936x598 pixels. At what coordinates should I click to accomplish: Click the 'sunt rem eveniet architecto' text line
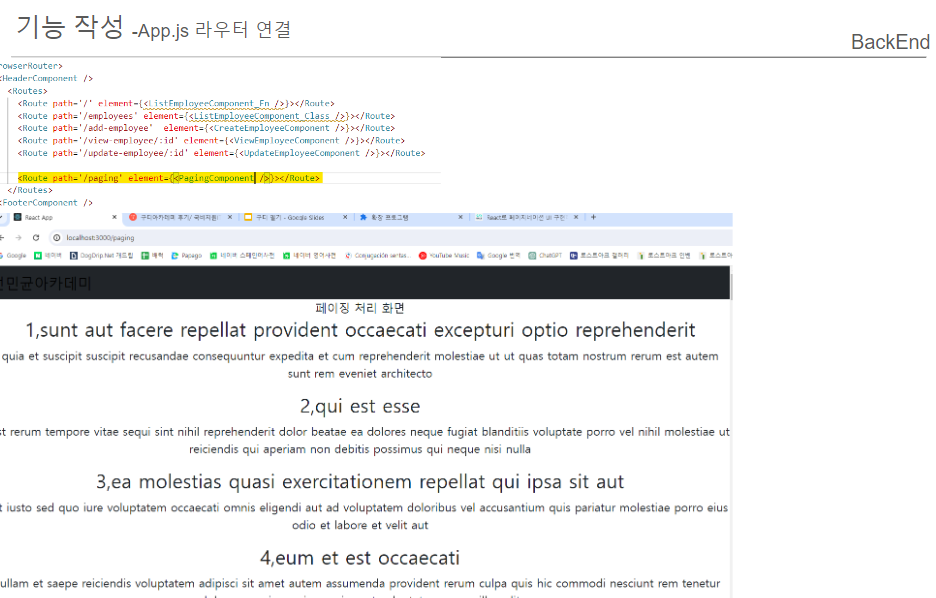[x=360, y=374]
